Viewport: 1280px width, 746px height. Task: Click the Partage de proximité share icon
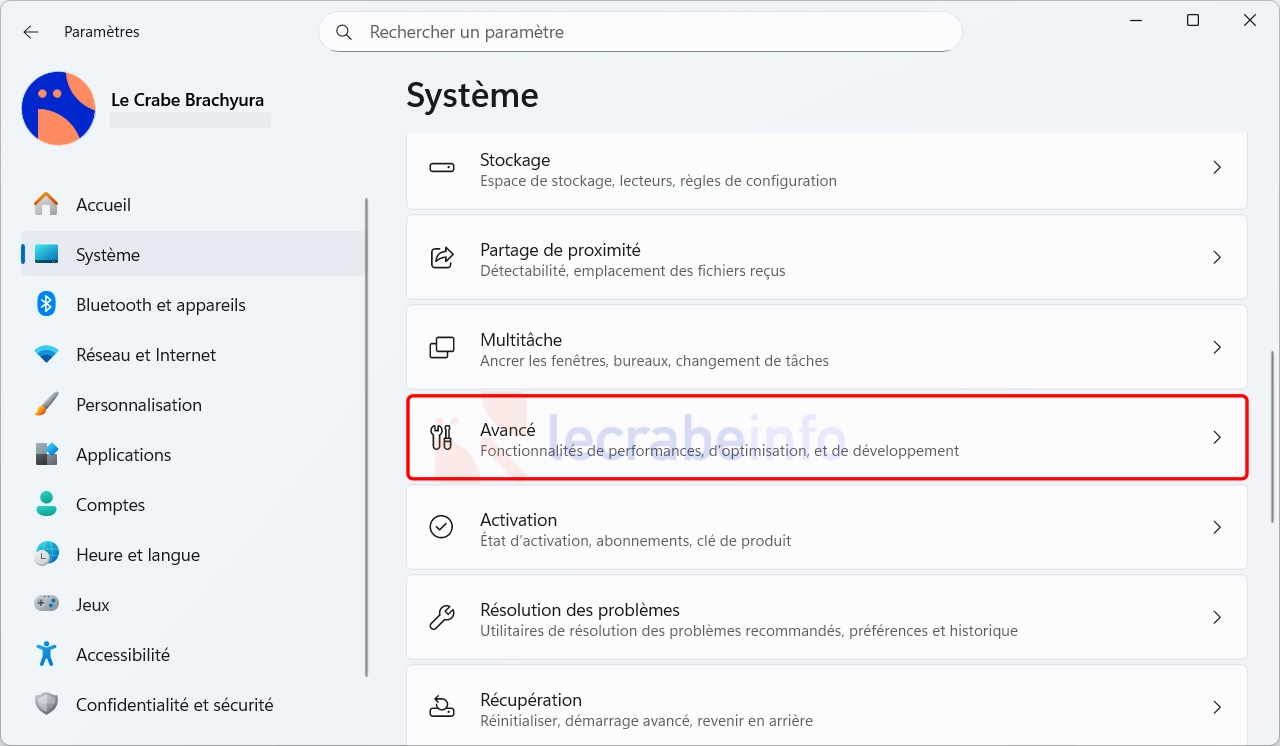point(442,257)
